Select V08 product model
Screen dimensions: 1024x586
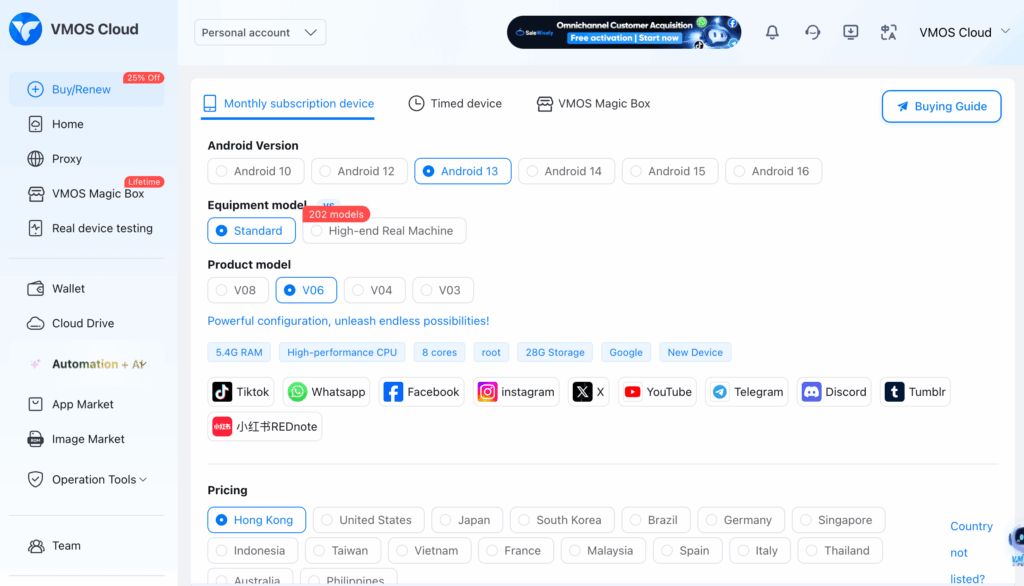[238, 290]
